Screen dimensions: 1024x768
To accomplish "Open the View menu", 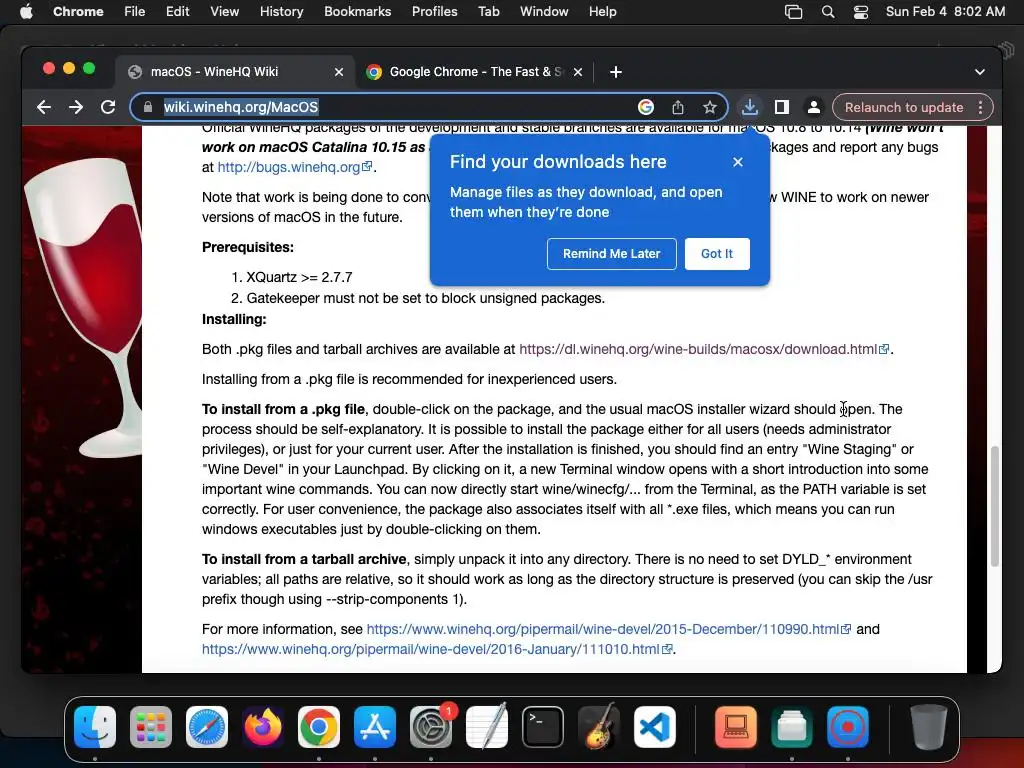I will [x=224, y=12].
